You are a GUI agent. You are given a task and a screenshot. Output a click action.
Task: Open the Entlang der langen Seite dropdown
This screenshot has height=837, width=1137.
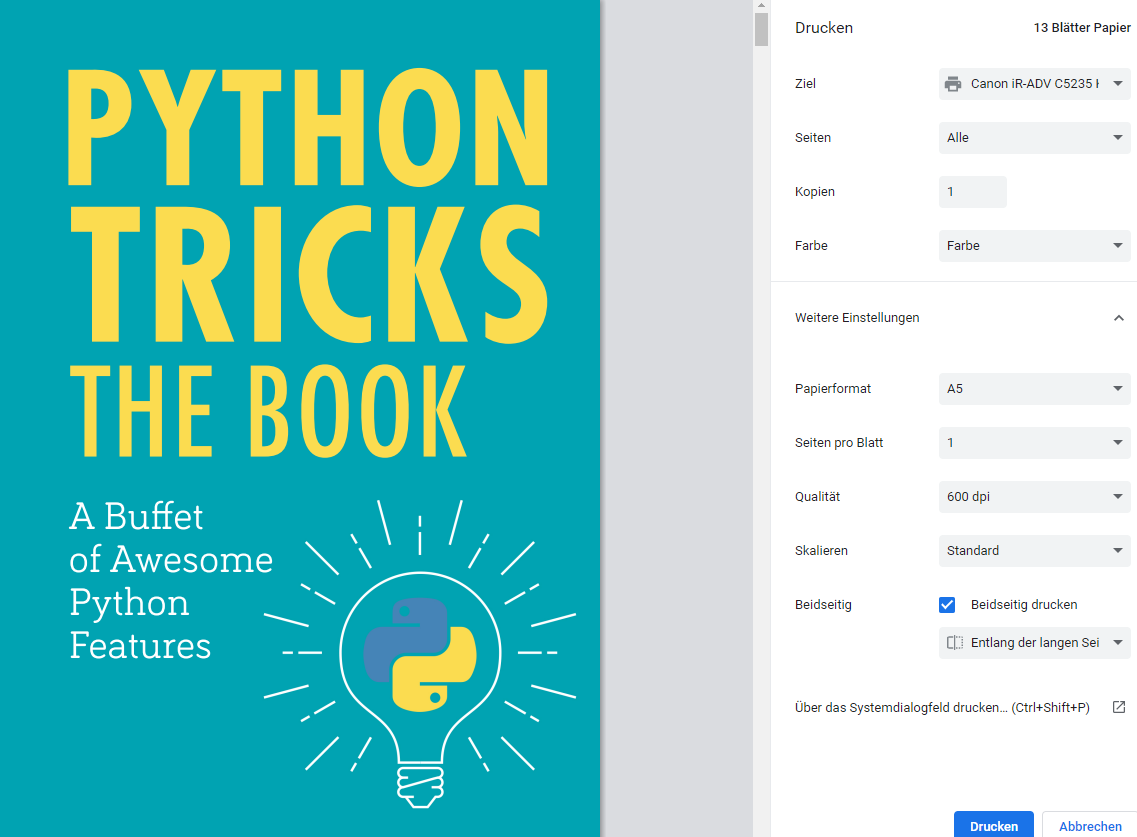click(1034, 643)
